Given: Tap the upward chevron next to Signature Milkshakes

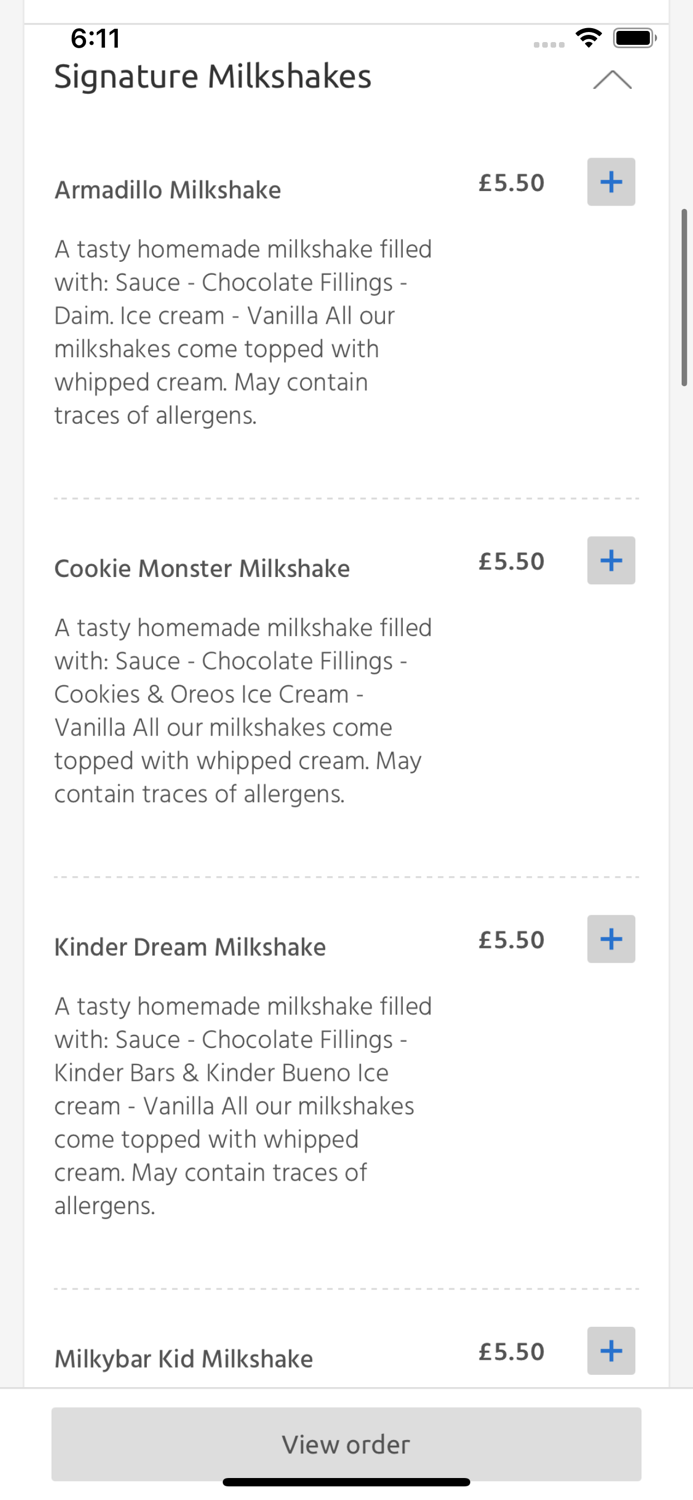Looking at the screenshot, I should [613, 79].
